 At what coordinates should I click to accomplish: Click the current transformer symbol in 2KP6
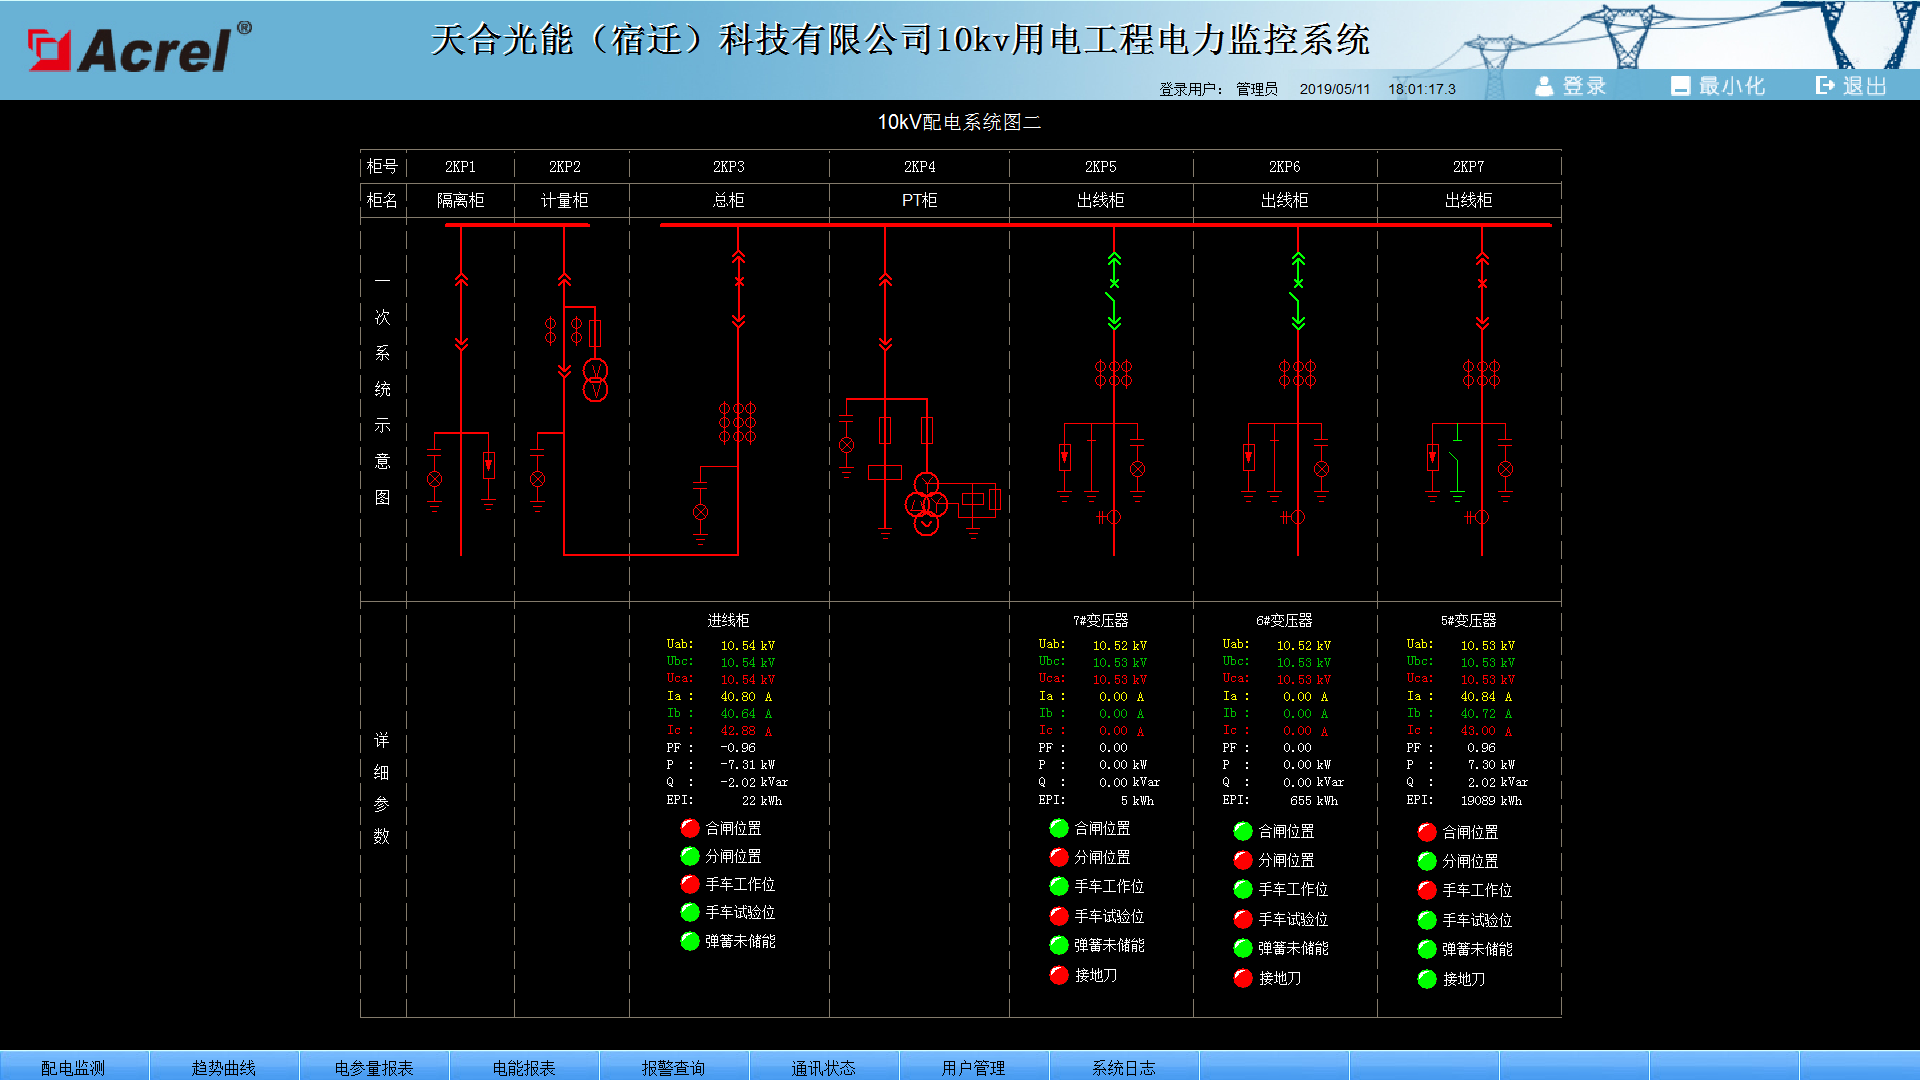(x=1297, y=374)
